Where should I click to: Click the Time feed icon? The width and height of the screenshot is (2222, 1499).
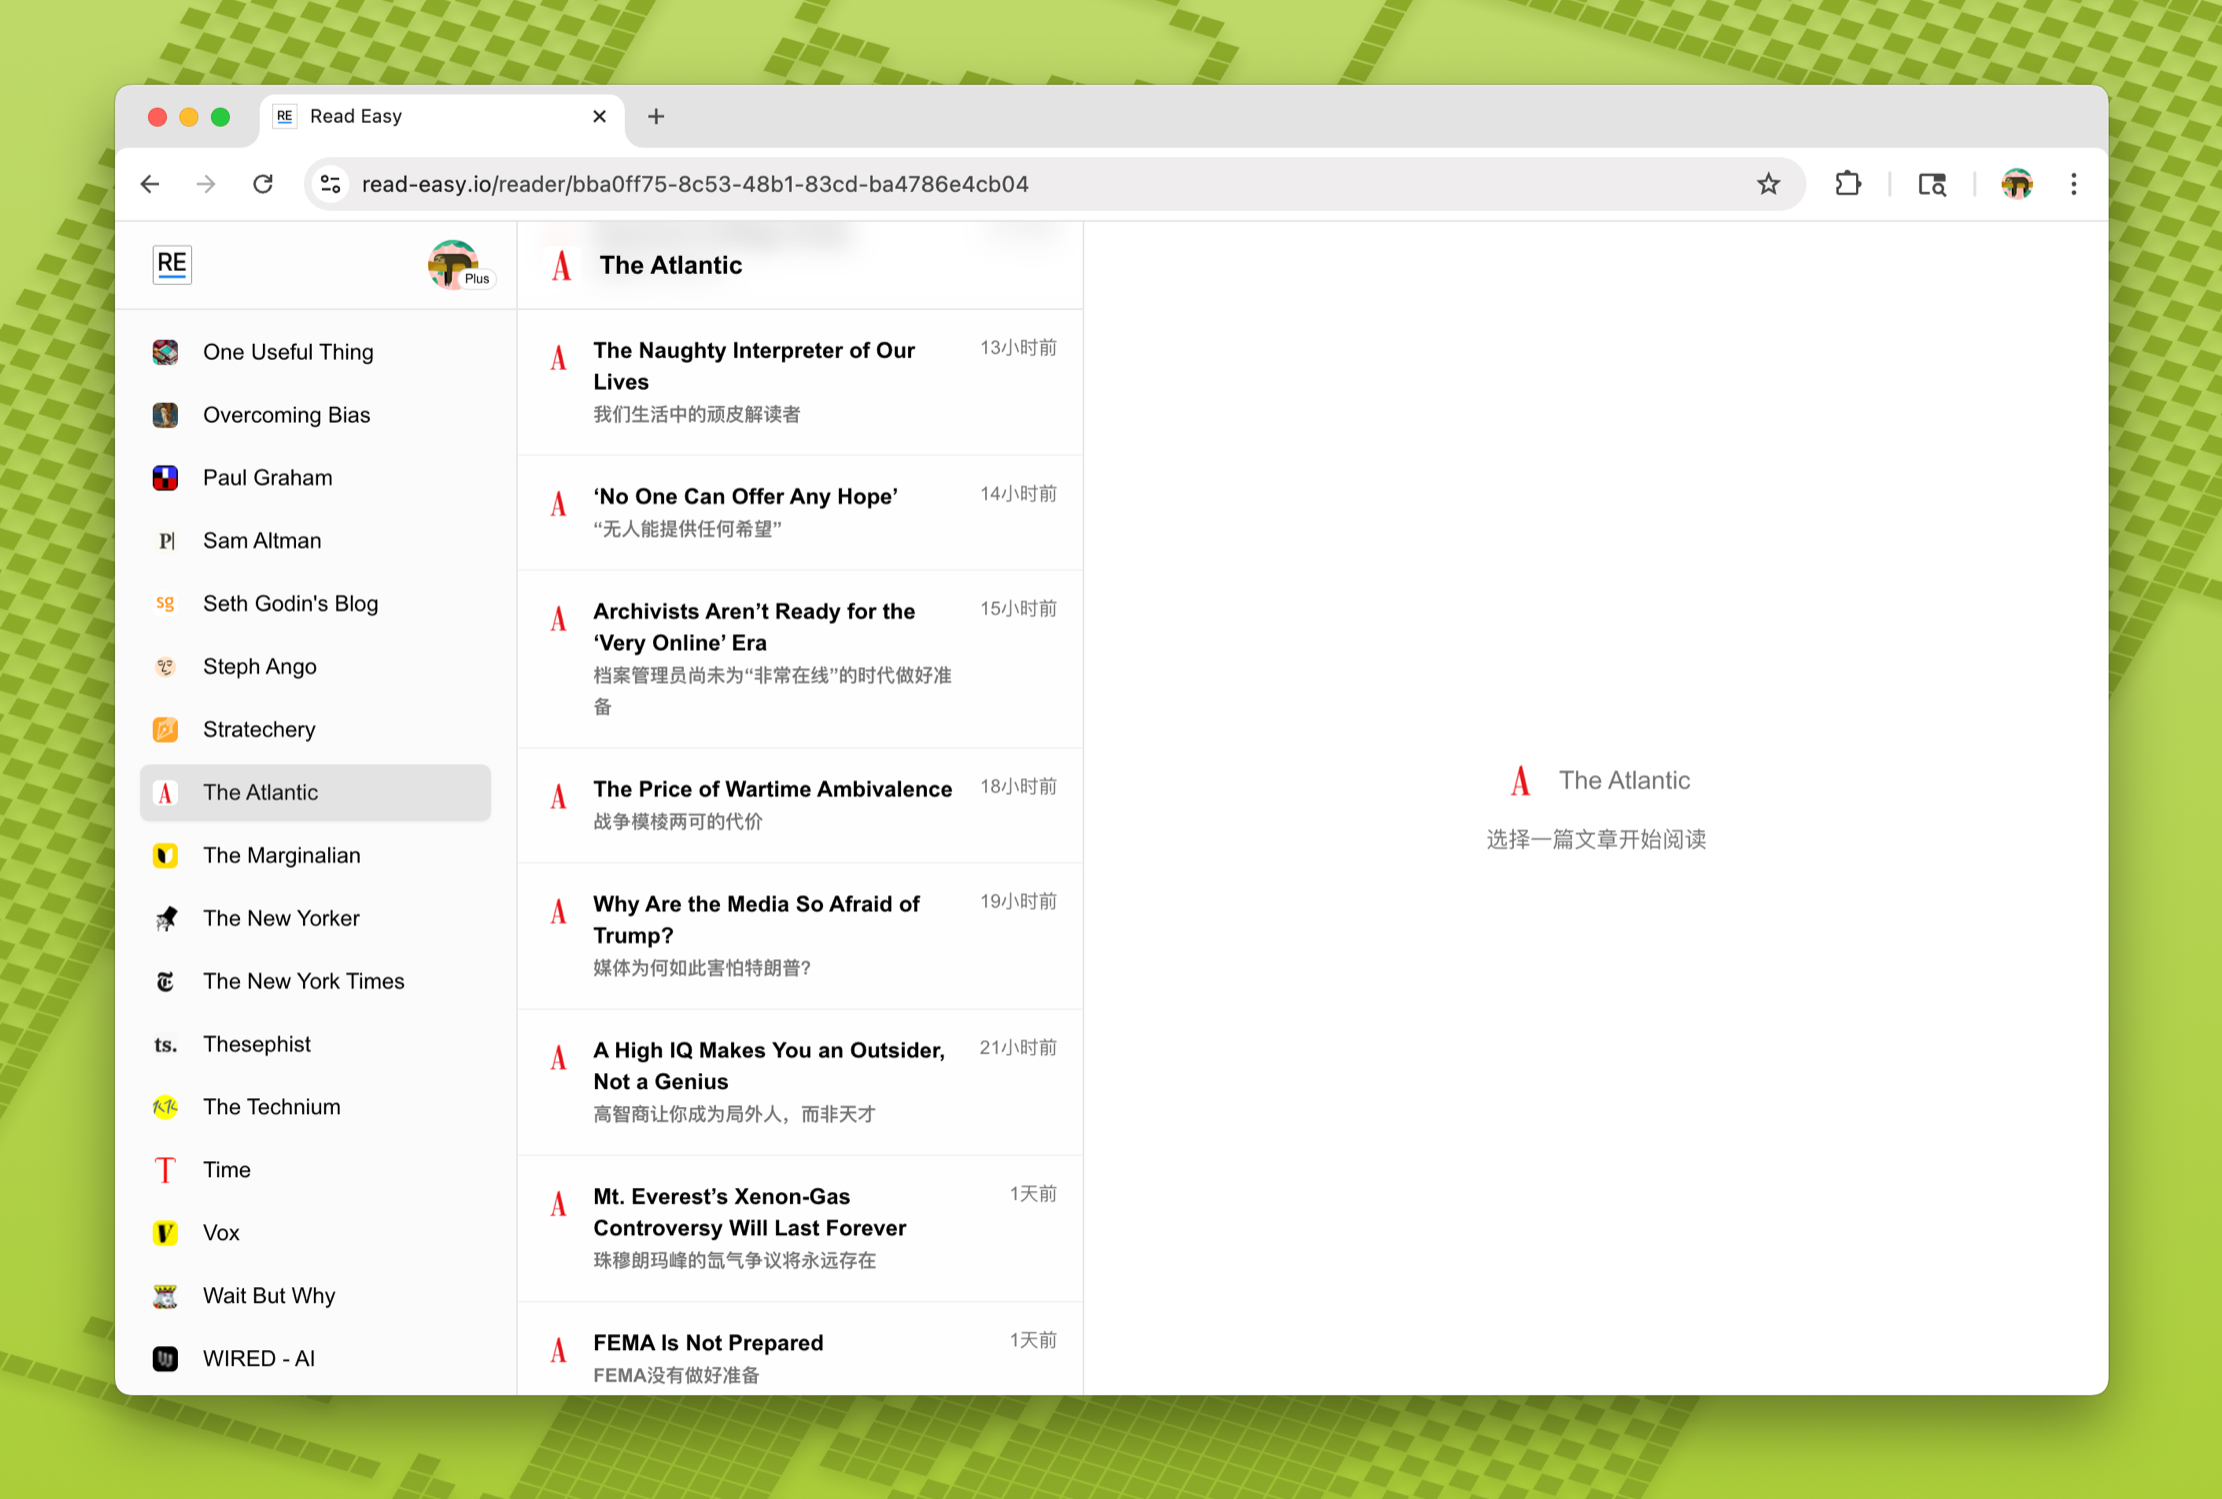tap(165, 1171)
